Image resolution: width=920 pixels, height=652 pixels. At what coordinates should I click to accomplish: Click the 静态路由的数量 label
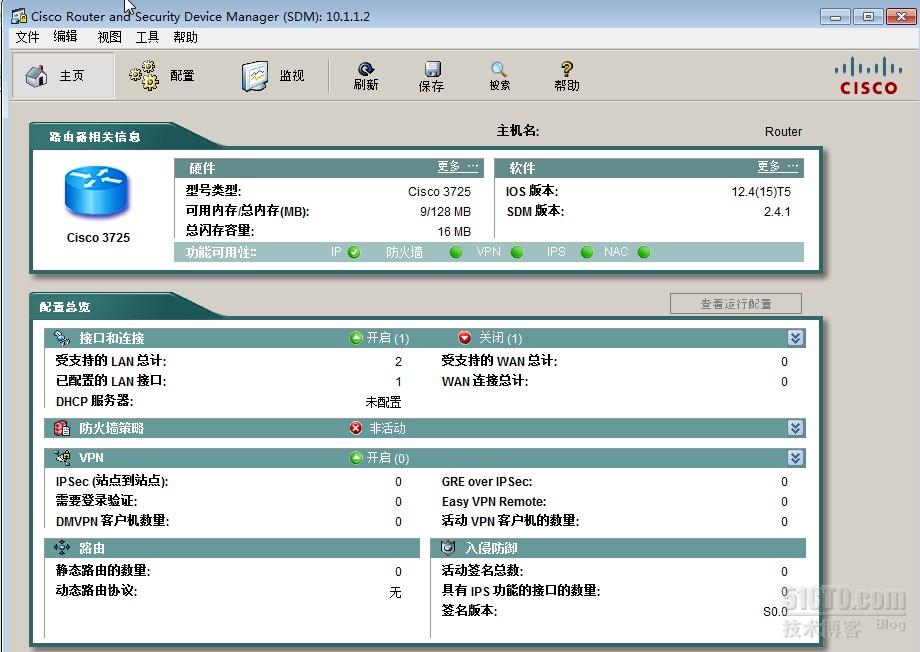click(103, 570)
